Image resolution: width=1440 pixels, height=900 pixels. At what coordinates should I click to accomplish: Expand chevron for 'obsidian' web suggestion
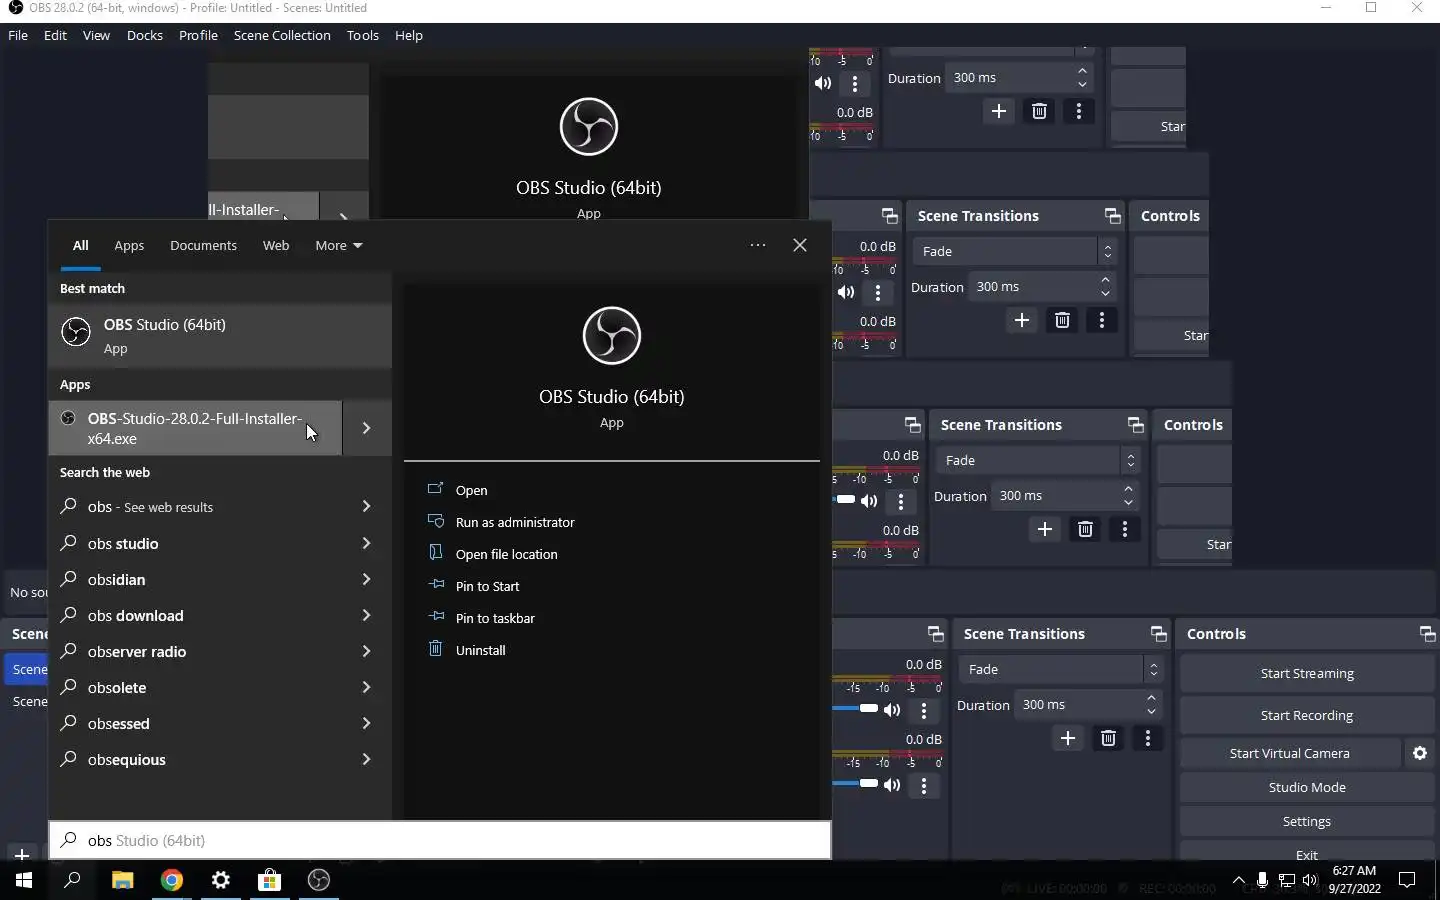coord(366,579)
